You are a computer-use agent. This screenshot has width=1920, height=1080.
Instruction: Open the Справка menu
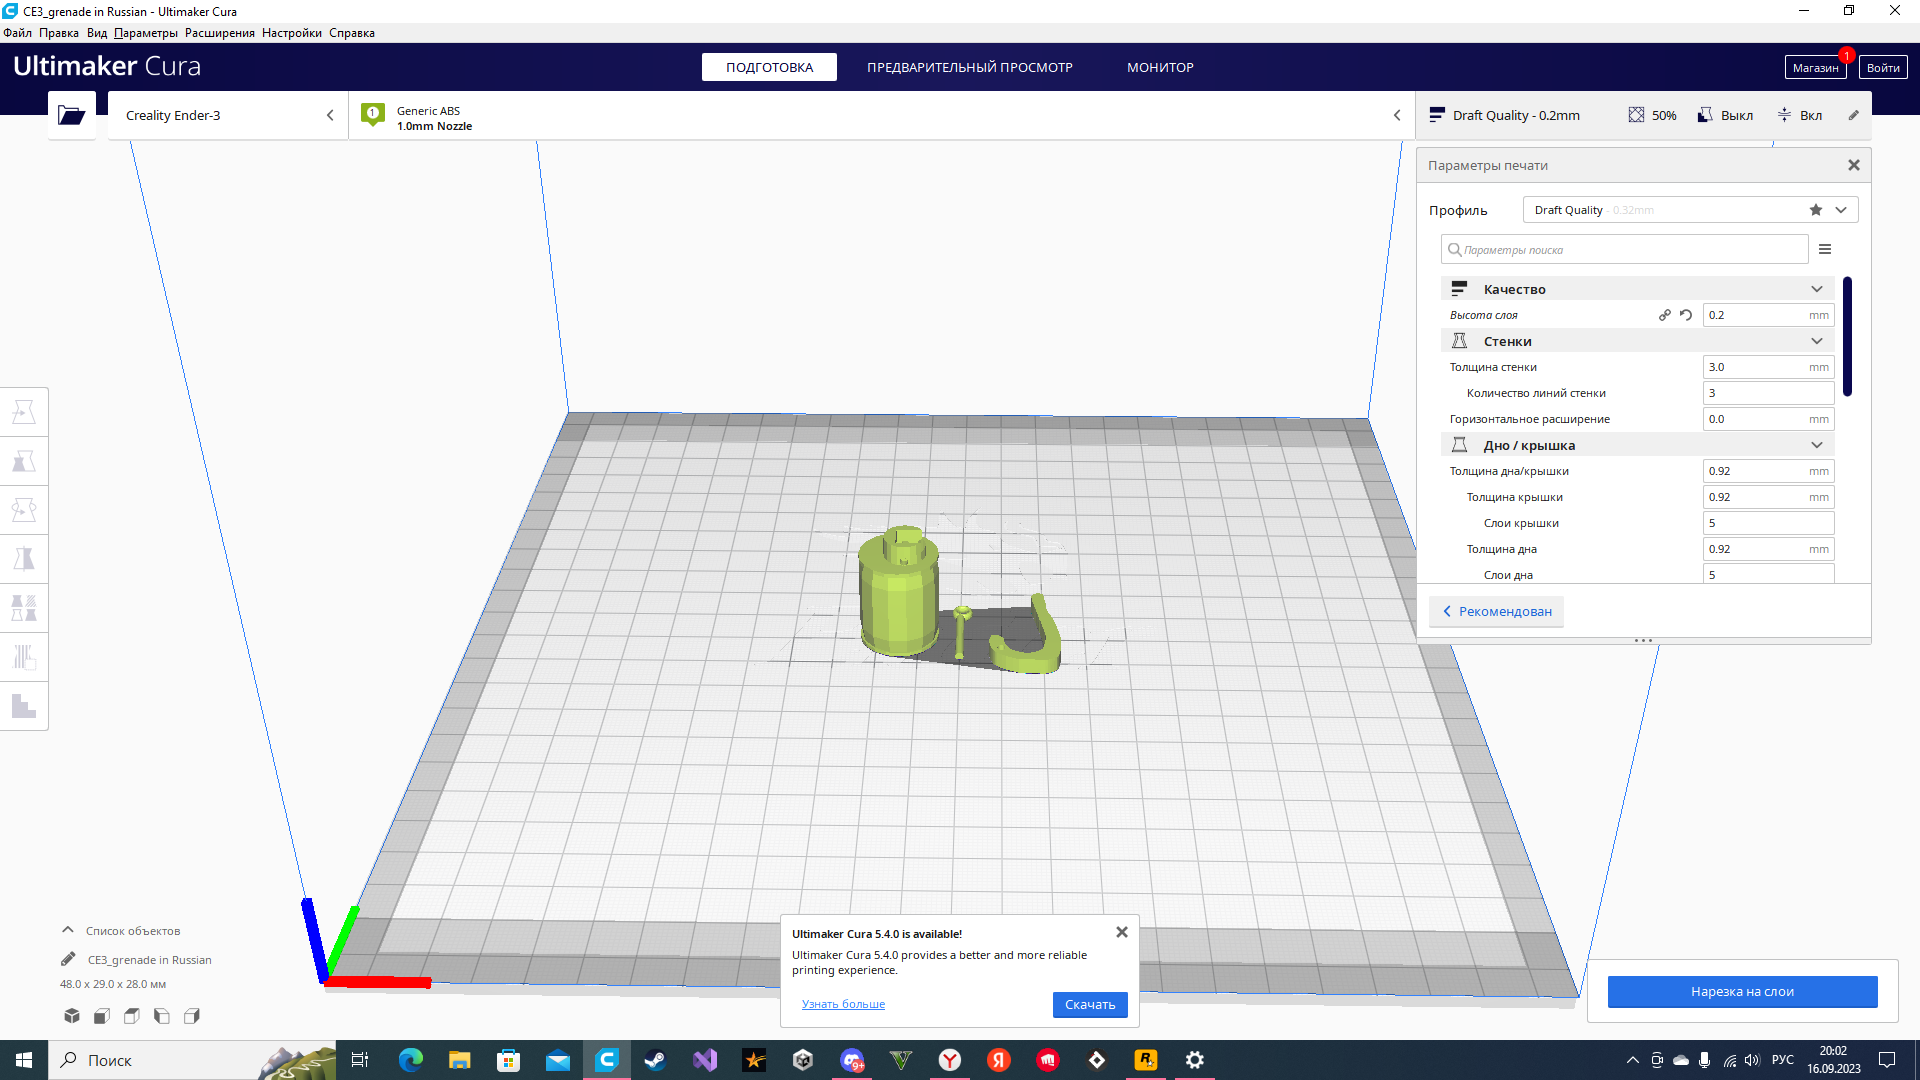click(352, 33)
